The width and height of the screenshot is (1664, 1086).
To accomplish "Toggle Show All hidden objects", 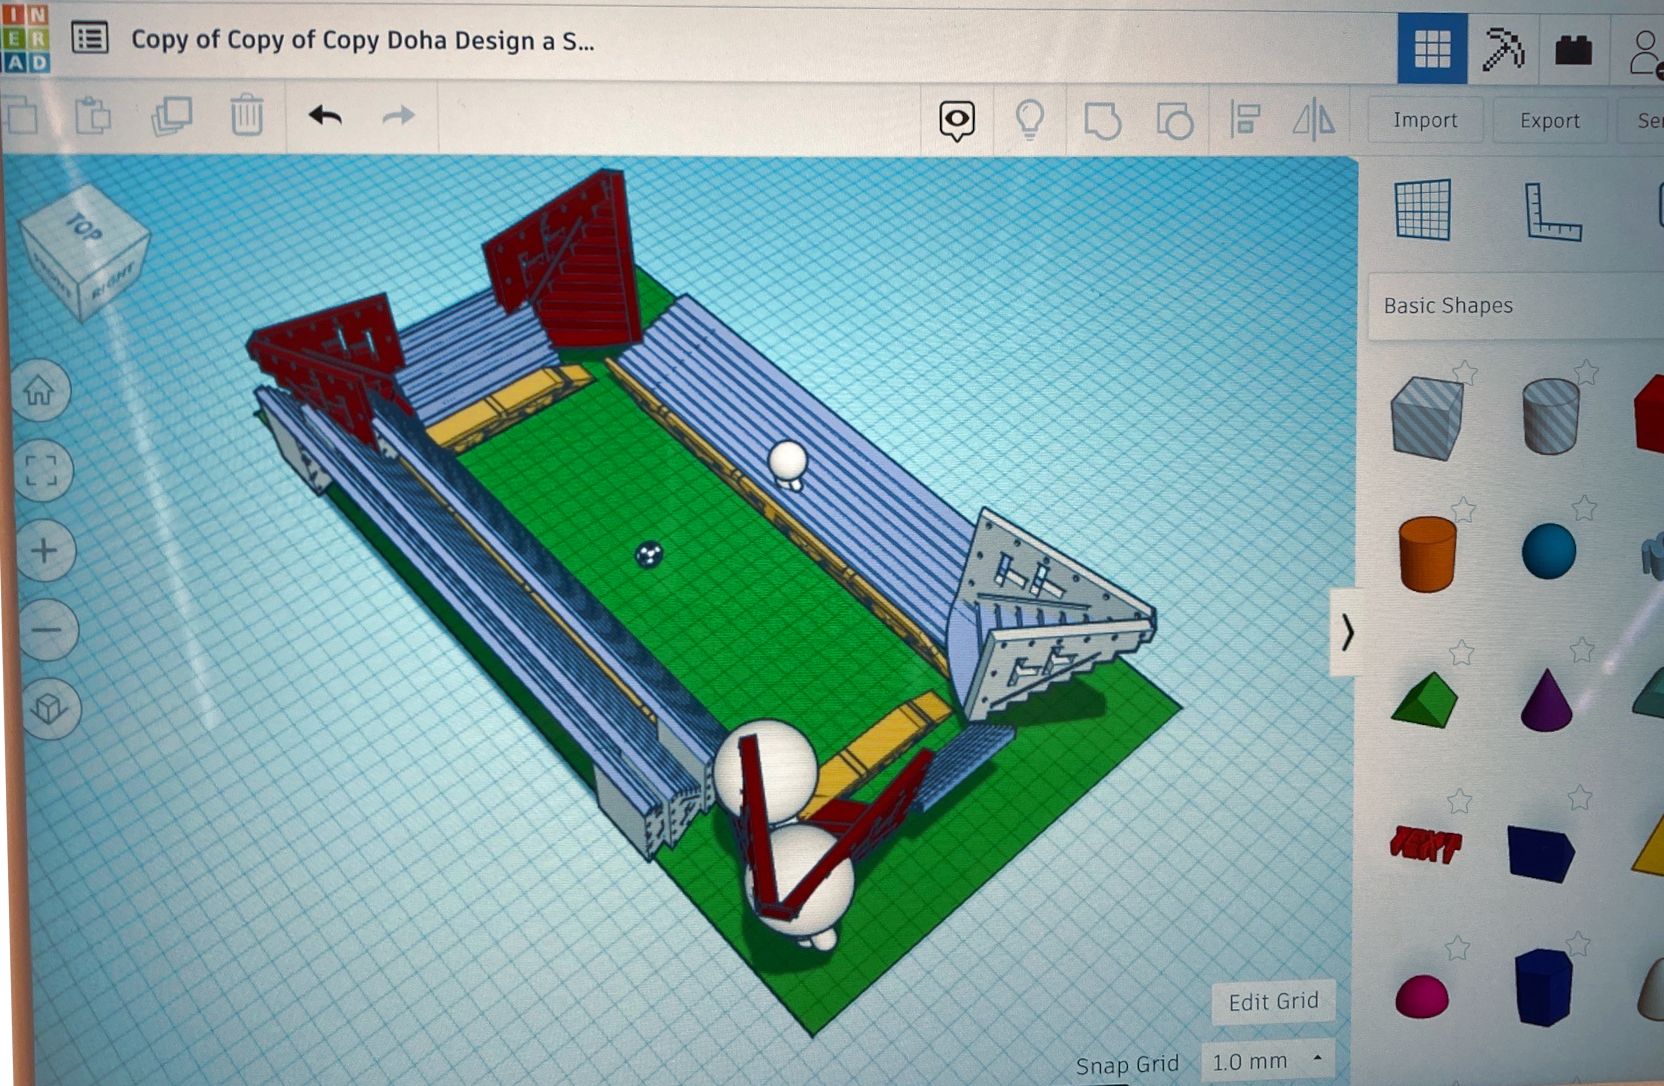I will pos(955,120).
